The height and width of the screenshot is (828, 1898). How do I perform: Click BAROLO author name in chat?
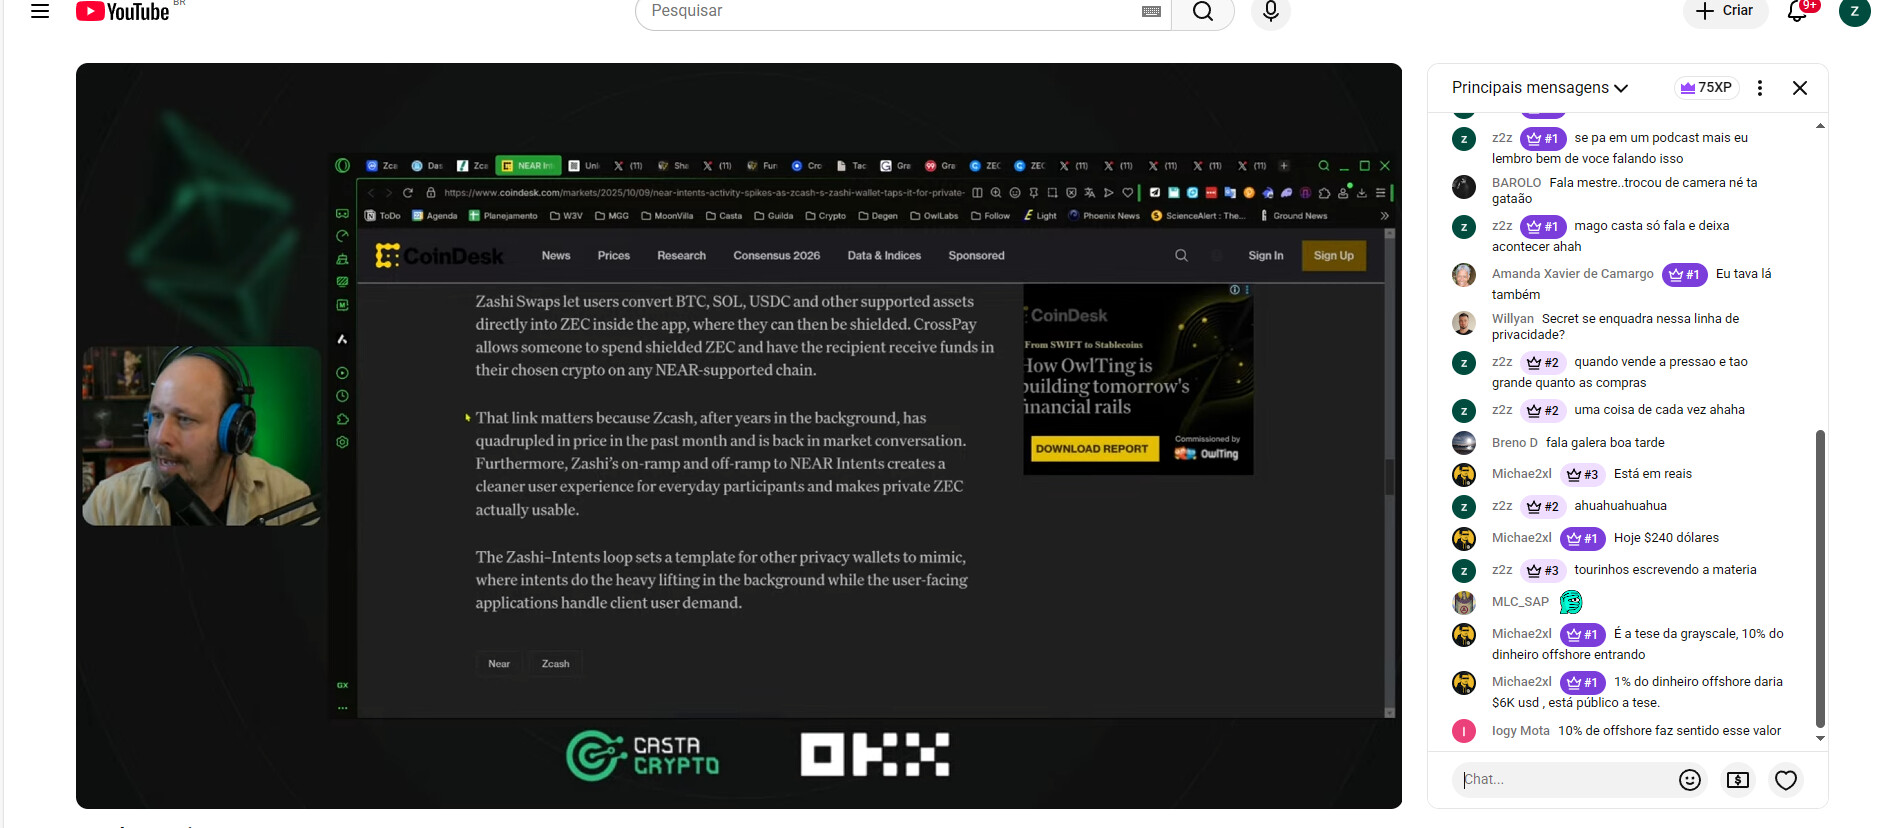pyautogui.click(x=1516, y=183)
